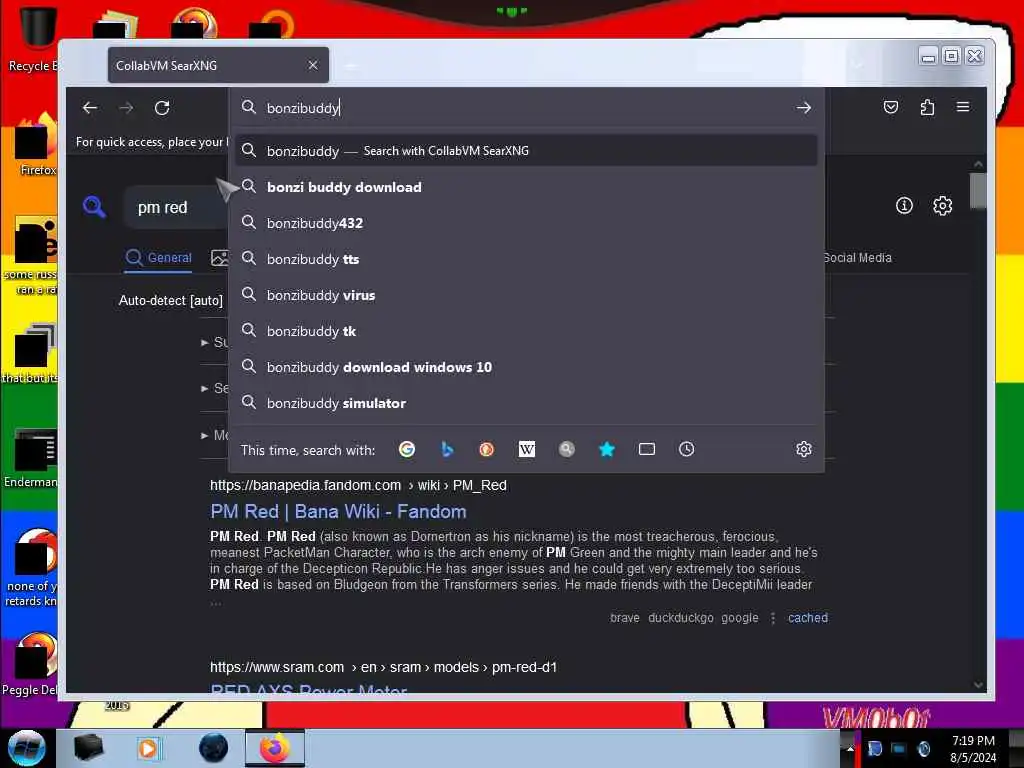Open Firefox from the taskbar
This screenshot has width=1024, height=768.
click(x=275, y=748)
